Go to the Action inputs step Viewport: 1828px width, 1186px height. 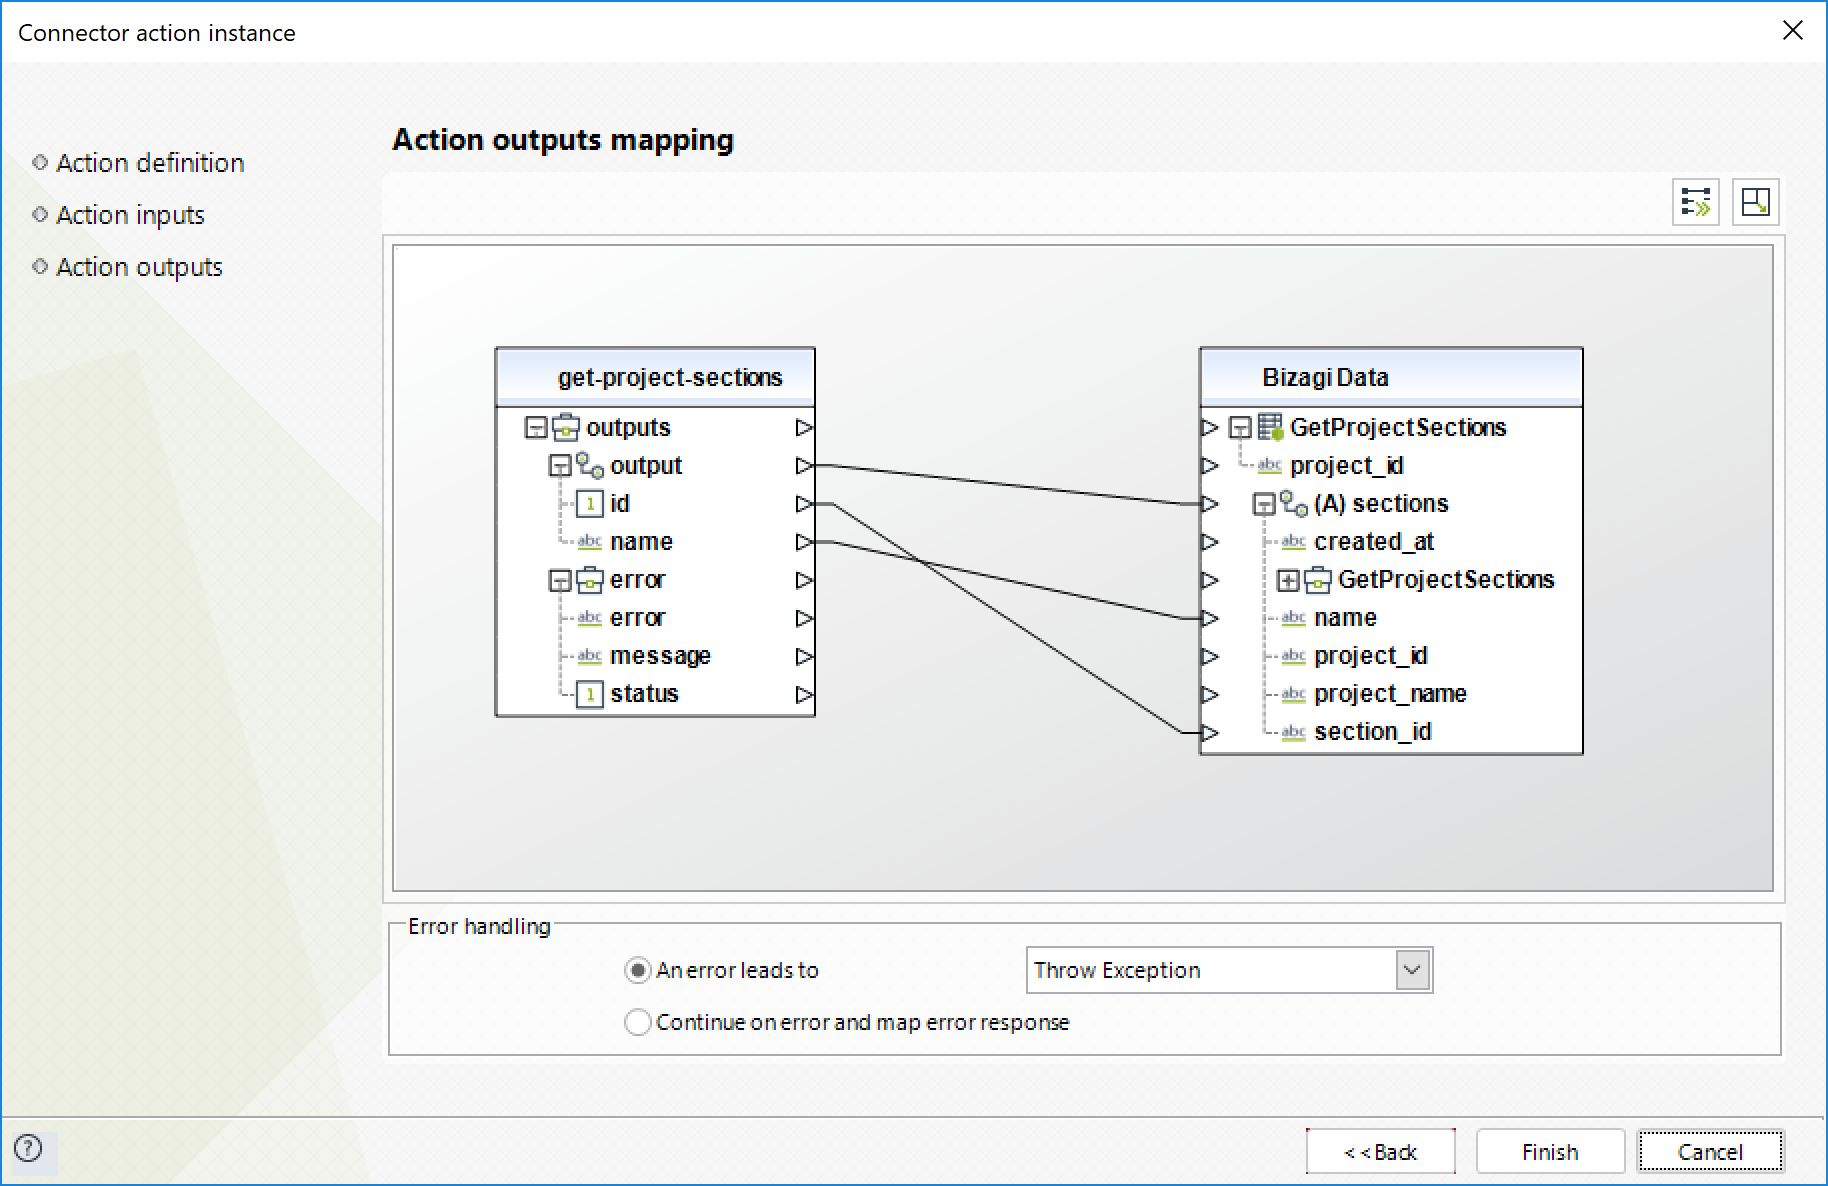[x=130, y=215]
